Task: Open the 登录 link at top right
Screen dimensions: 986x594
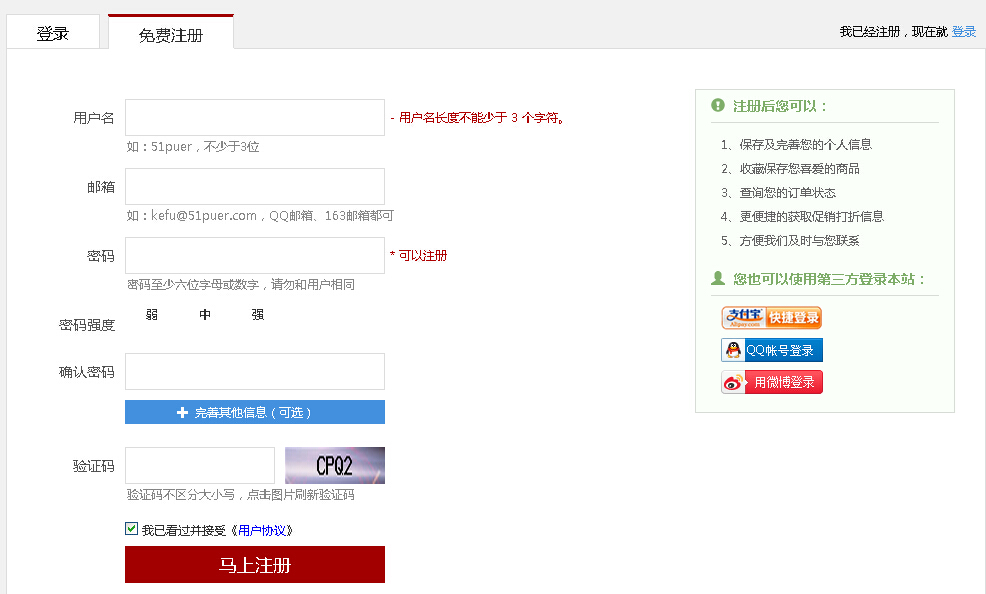Action: coord(963,31)
